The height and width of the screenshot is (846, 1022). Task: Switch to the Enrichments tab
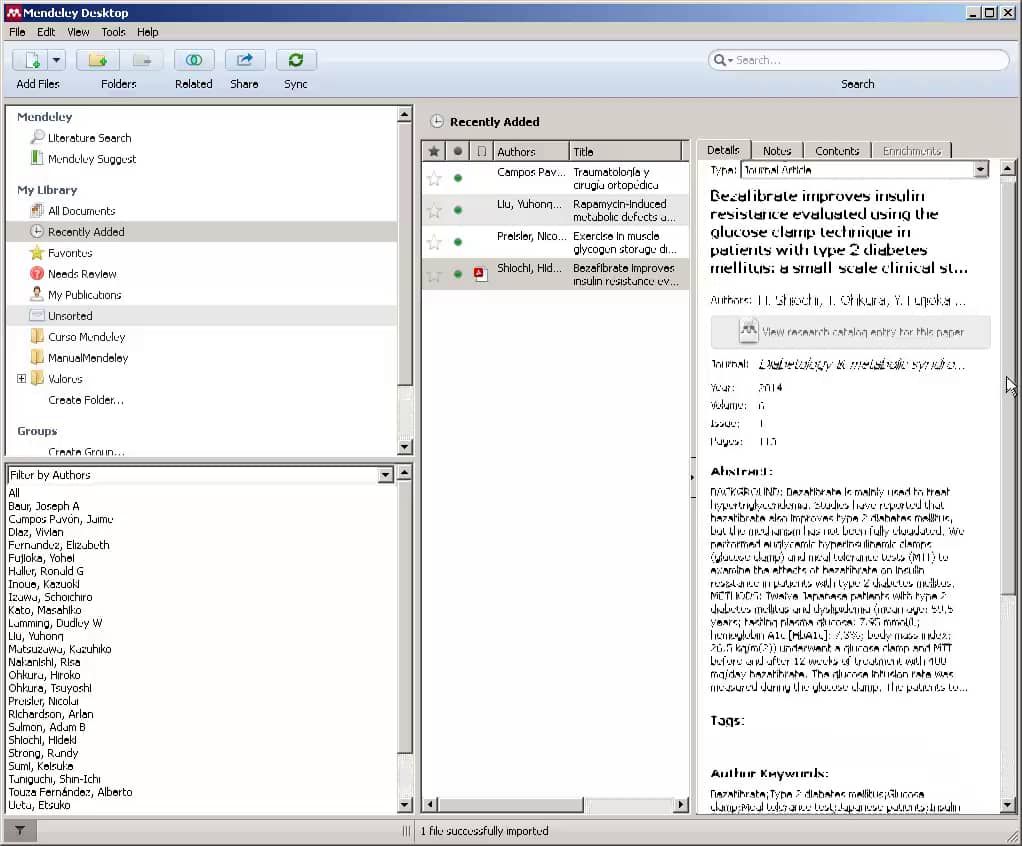pos(912,151)
